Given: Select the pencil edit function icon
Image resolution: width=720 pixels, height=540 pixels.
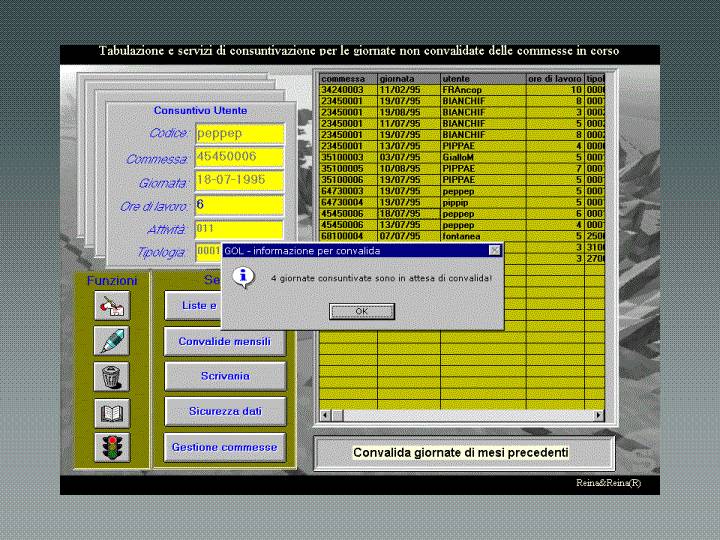Looking at the screenshot, I should (113, 341).
